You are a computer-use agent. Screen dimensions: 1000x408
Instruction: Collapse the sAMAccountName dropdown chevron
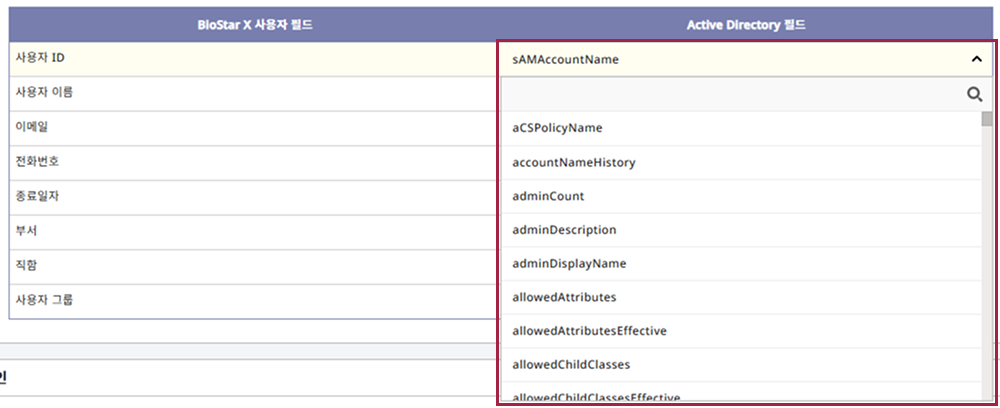[976, 59]
